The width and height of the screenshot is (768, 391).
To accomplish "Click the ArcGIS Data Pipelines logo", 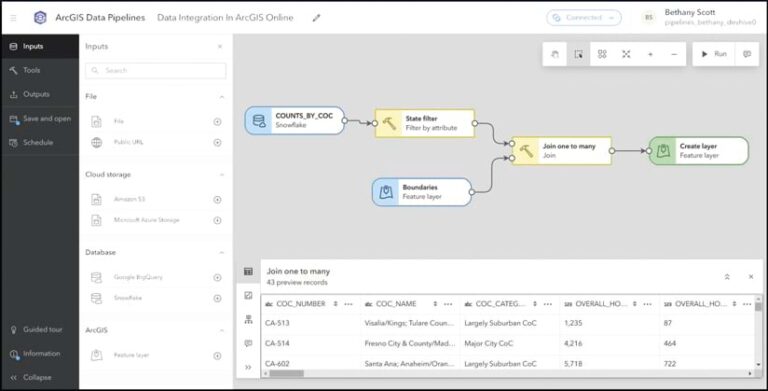I will [x=40, y=18].
